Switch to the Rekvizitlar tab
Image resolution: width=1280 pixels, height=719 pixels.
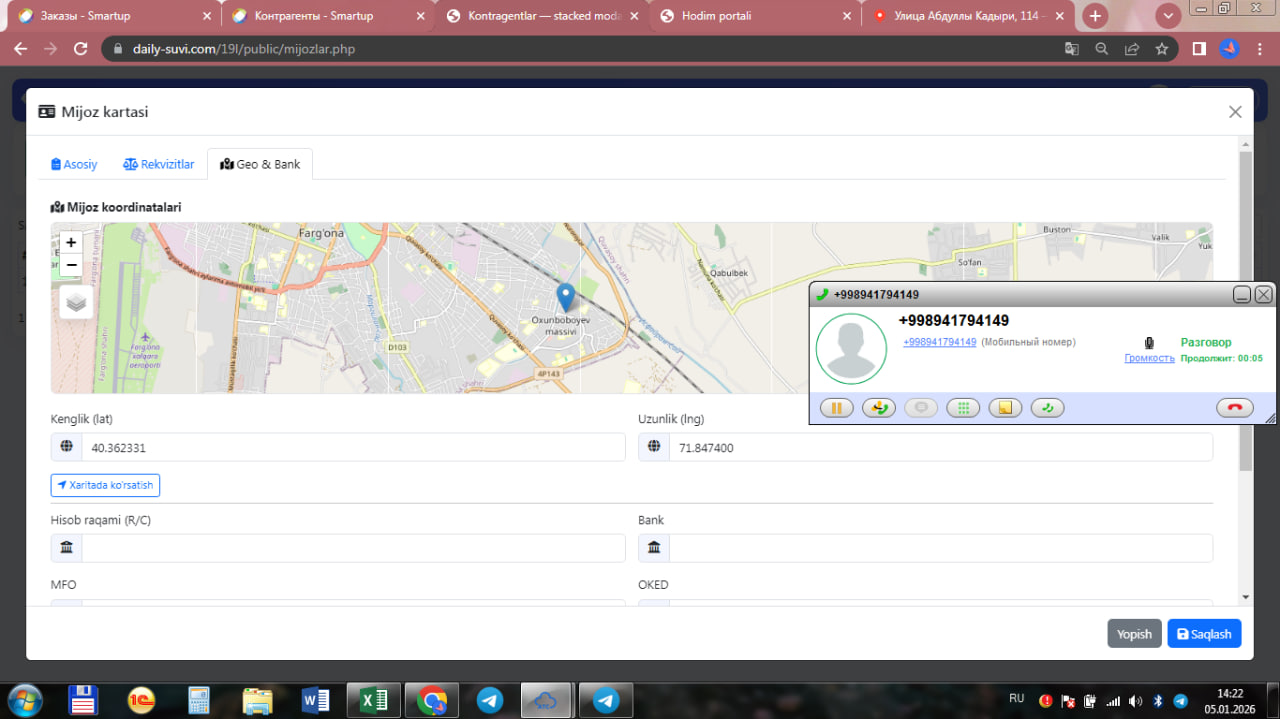pyautogui.click(x=158, y=164)
